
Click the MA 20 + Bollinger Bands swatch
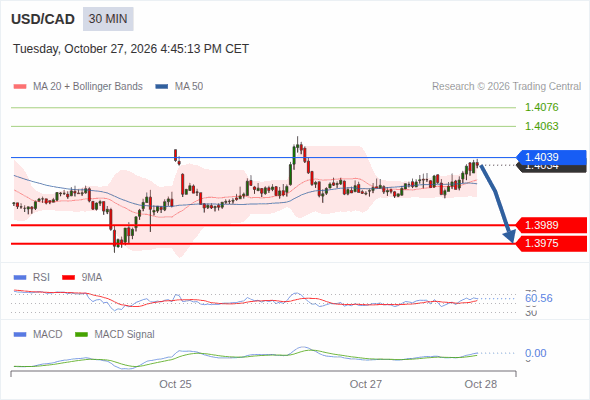20,87
